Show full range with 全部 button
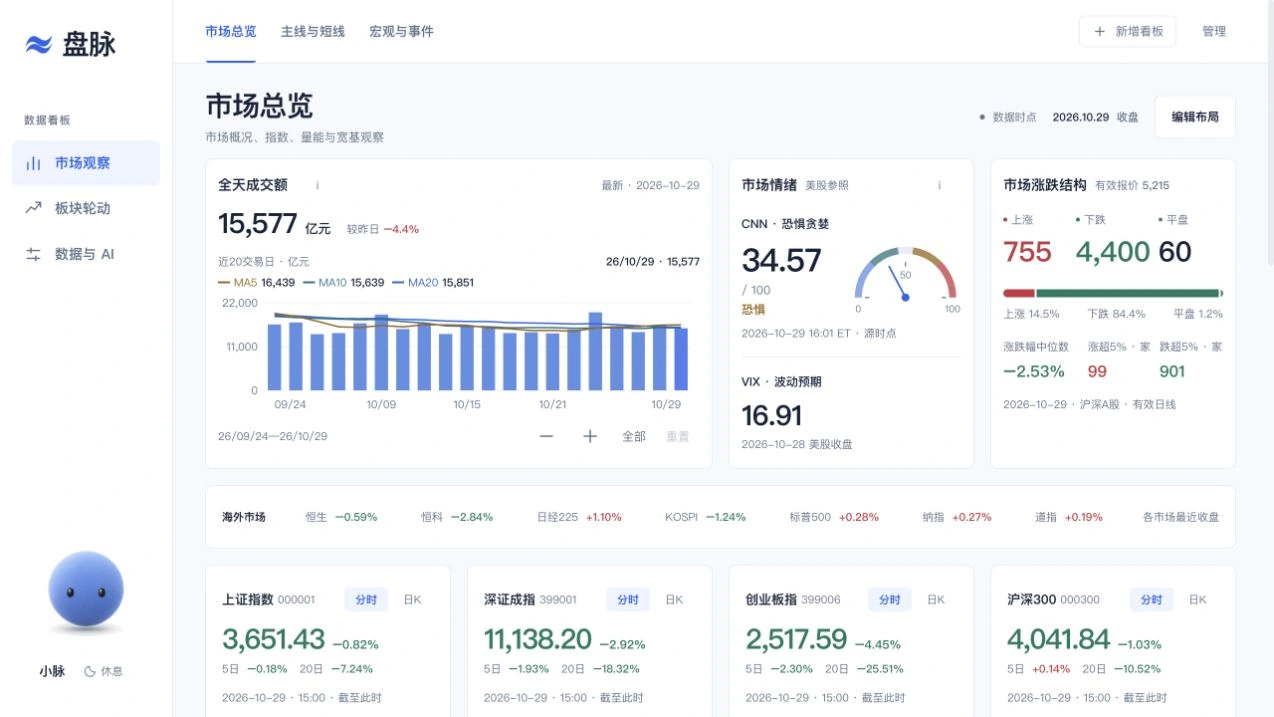 tap(634, 436)
